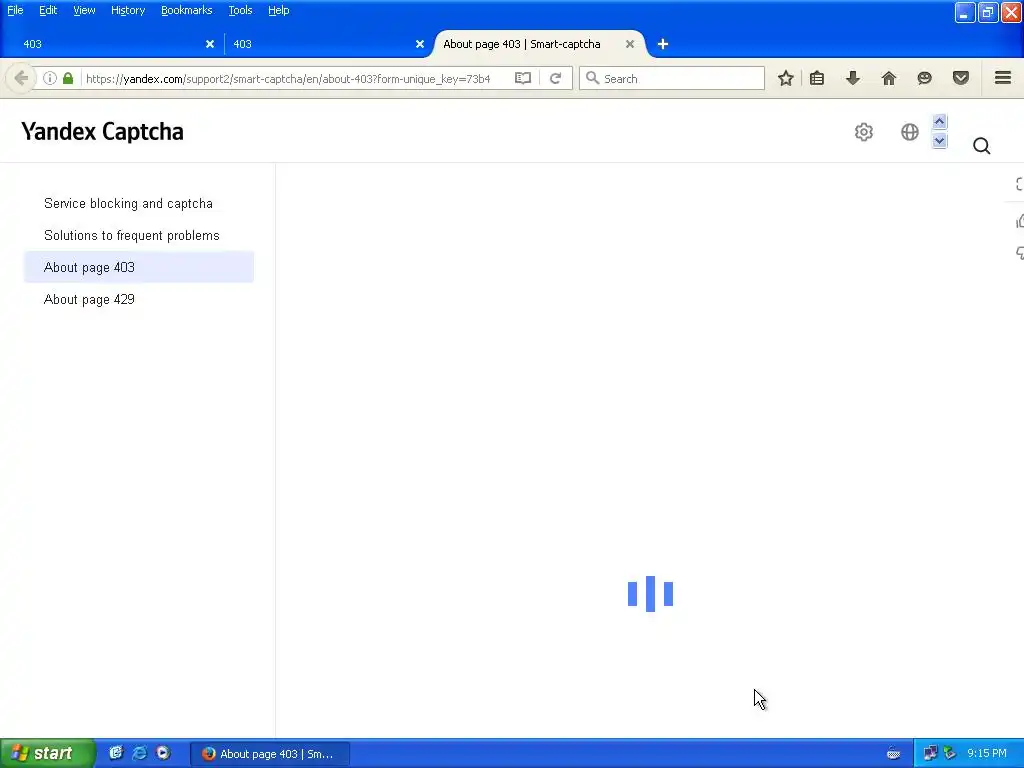Click the Yandex Captcha heading

pyautogui.click(x=102, y=131)
